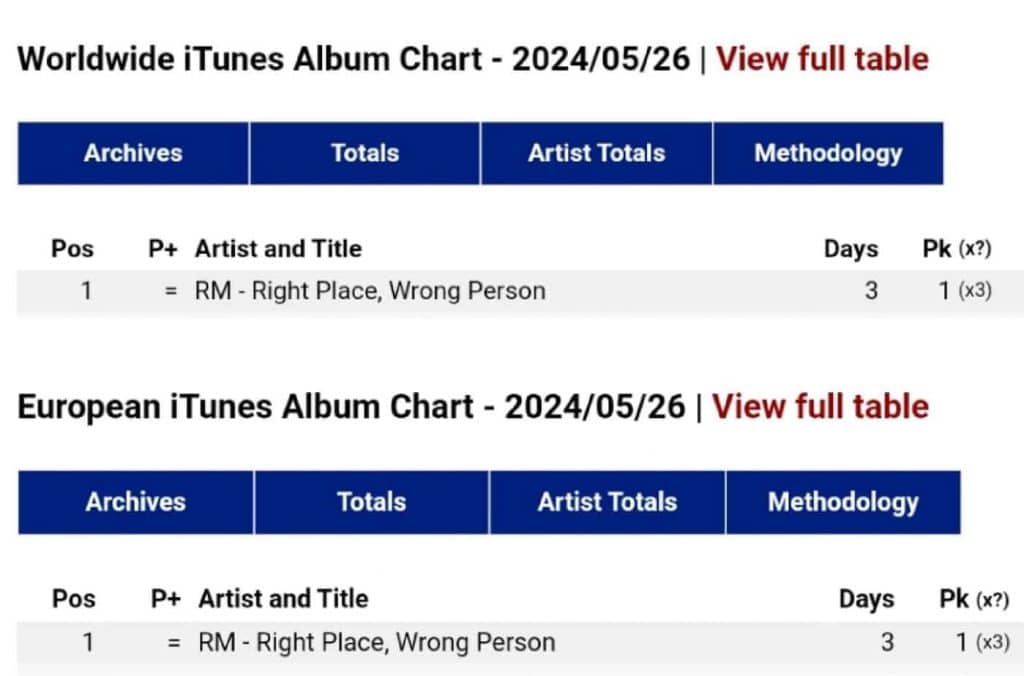Open Archives for the Worldwide iTunes Album Chart
The width and height of the screenshot is (1024, 676).
(133, 153)
